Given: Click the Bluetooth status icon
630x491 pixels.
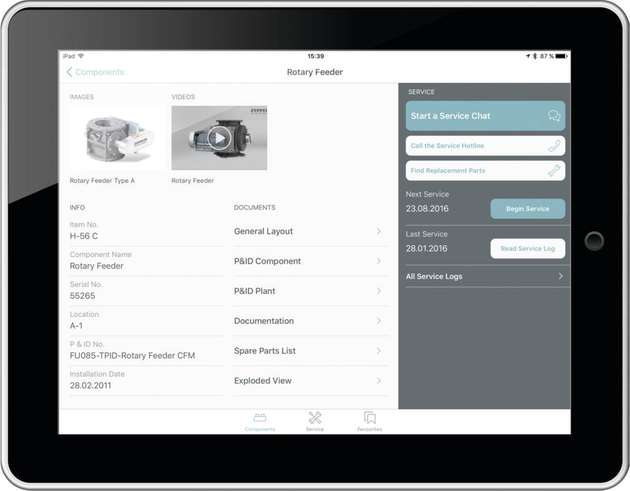Looking at the screenshot, I should (535, 56).
